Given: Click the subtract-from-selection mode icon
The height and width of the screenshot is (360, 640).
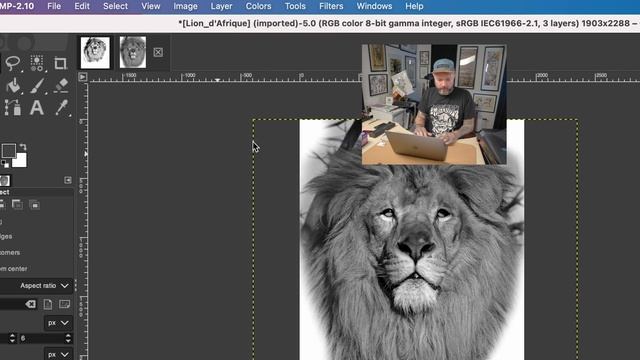Looking at the screenshot, I should pyautogui.click(x=17, y=204).
